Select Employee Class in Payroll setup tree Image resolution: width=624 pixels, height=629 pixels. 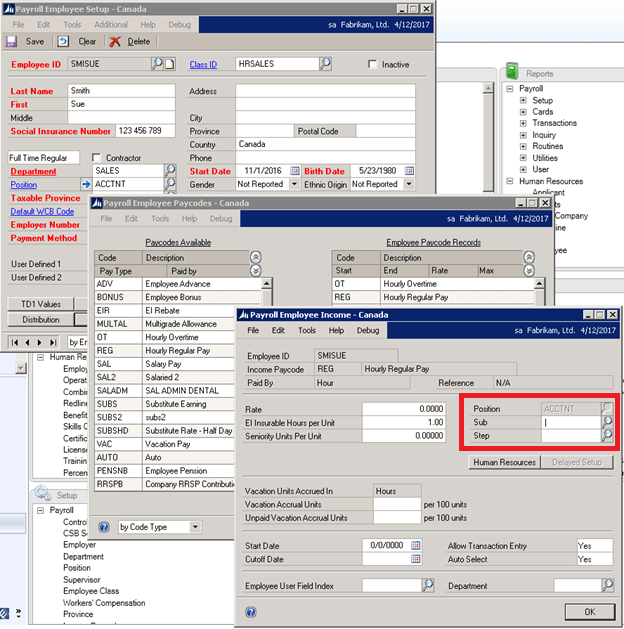pos(91,591)
